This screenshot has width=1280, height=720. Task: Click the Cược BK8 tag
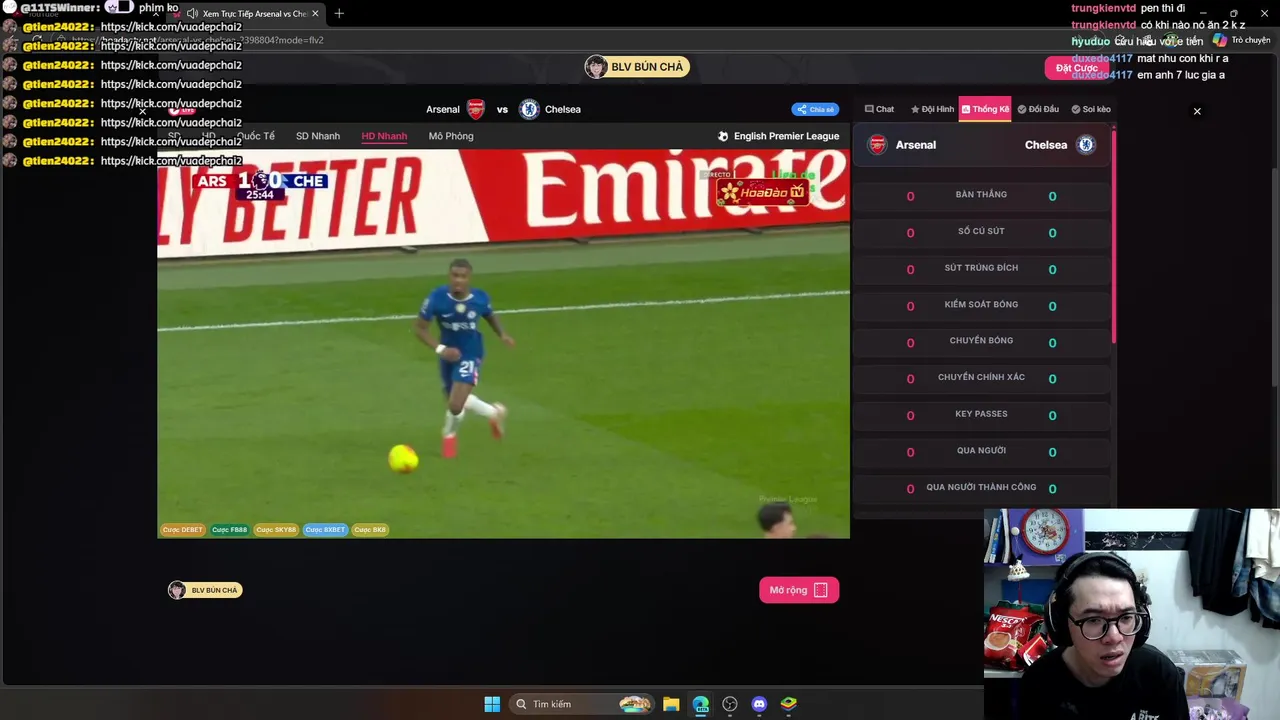coord(370,530)
